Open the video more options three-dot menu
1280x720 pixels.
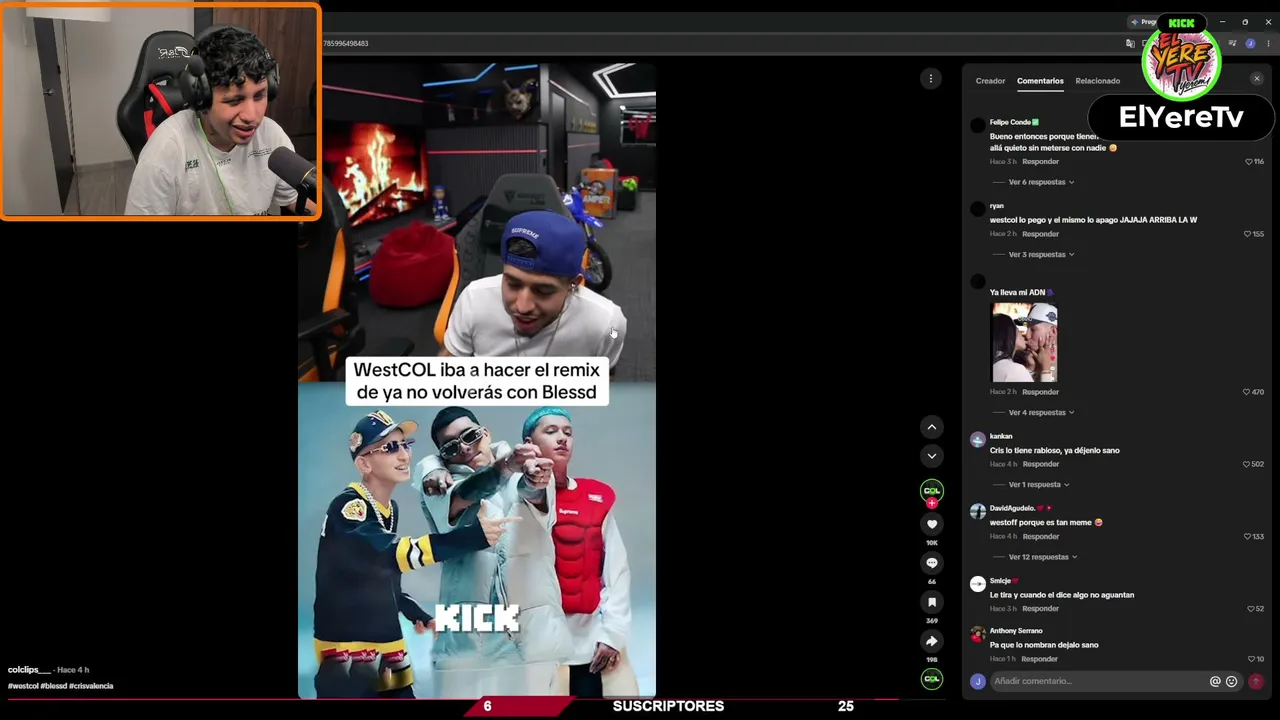click(x=931, y=79)
